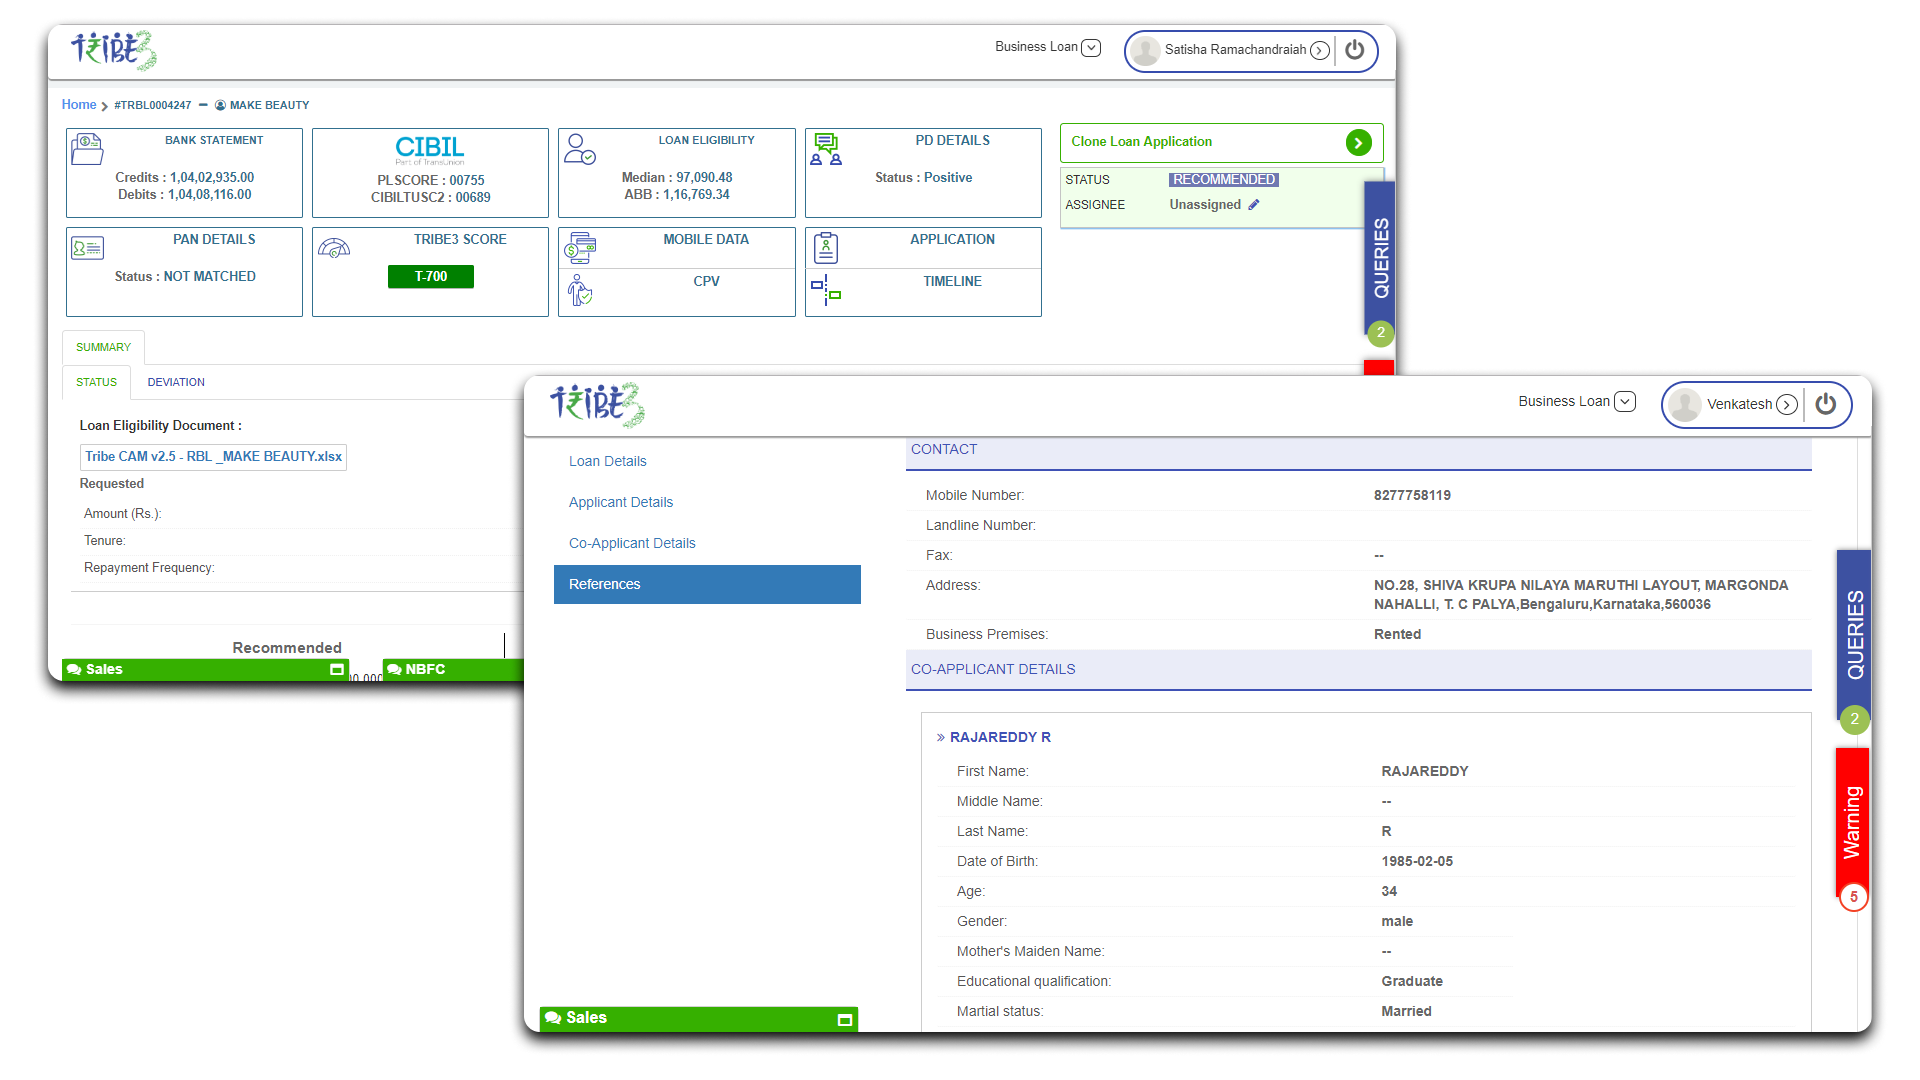Expand the Business Loan dropdown near Venkatesh
1920x1080 pixels.
pos(1626,401)
